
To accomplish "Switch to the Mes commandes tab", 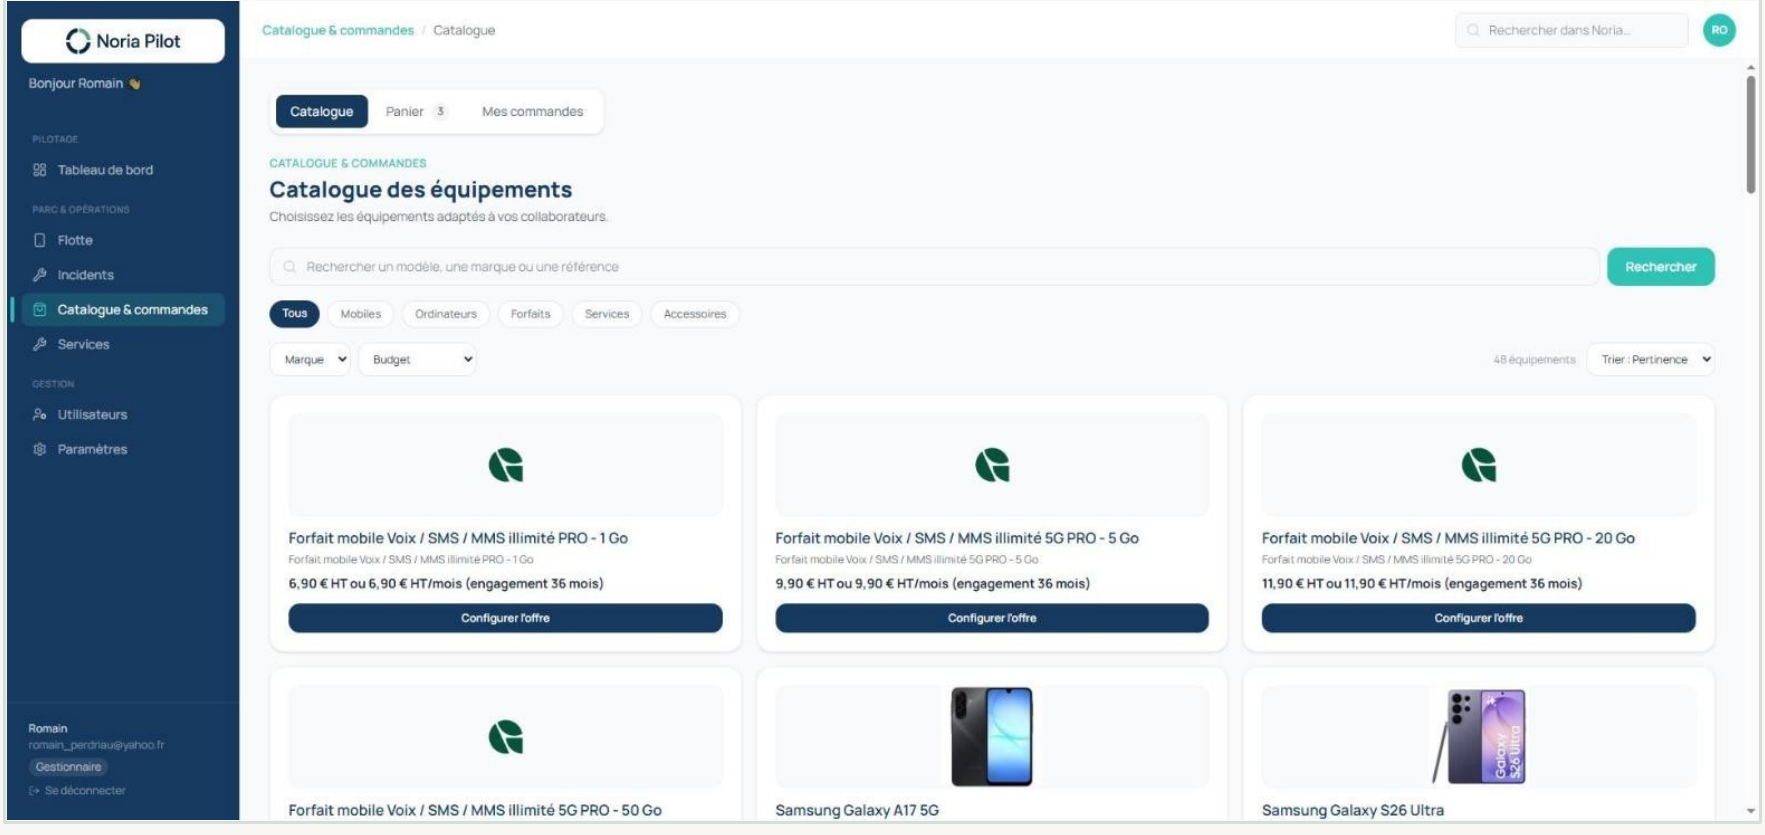I will [x=533, y=112].
